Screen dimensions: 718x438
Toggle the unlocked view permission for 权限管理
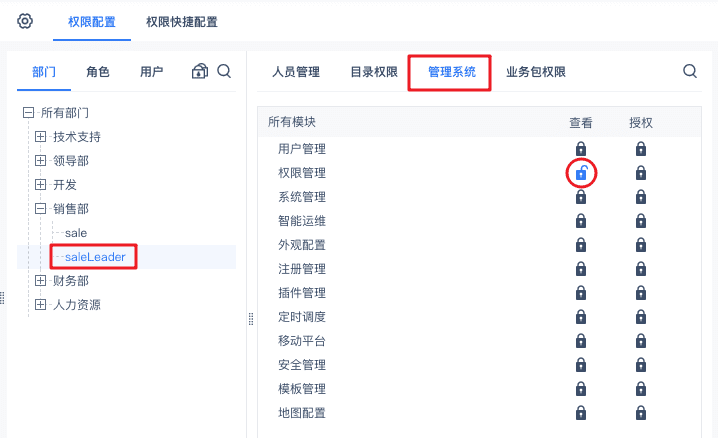[x=581, y=173]
